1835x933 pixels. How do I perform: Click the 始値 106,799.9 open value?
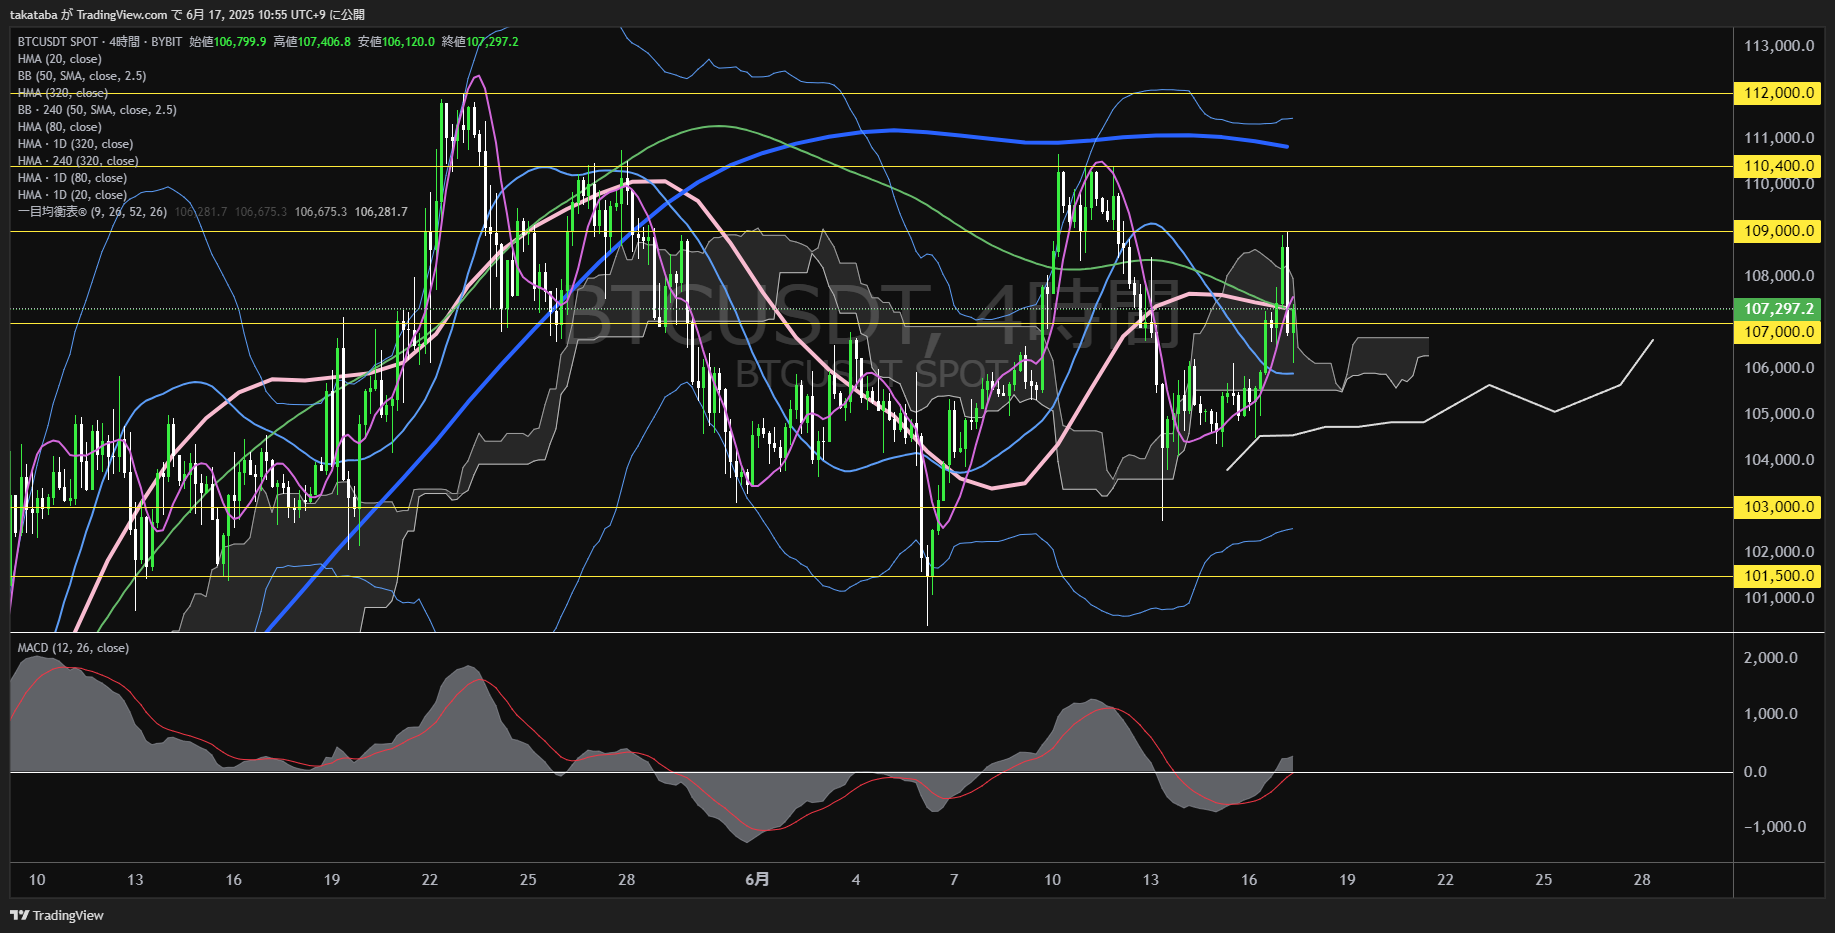[228, 42]
